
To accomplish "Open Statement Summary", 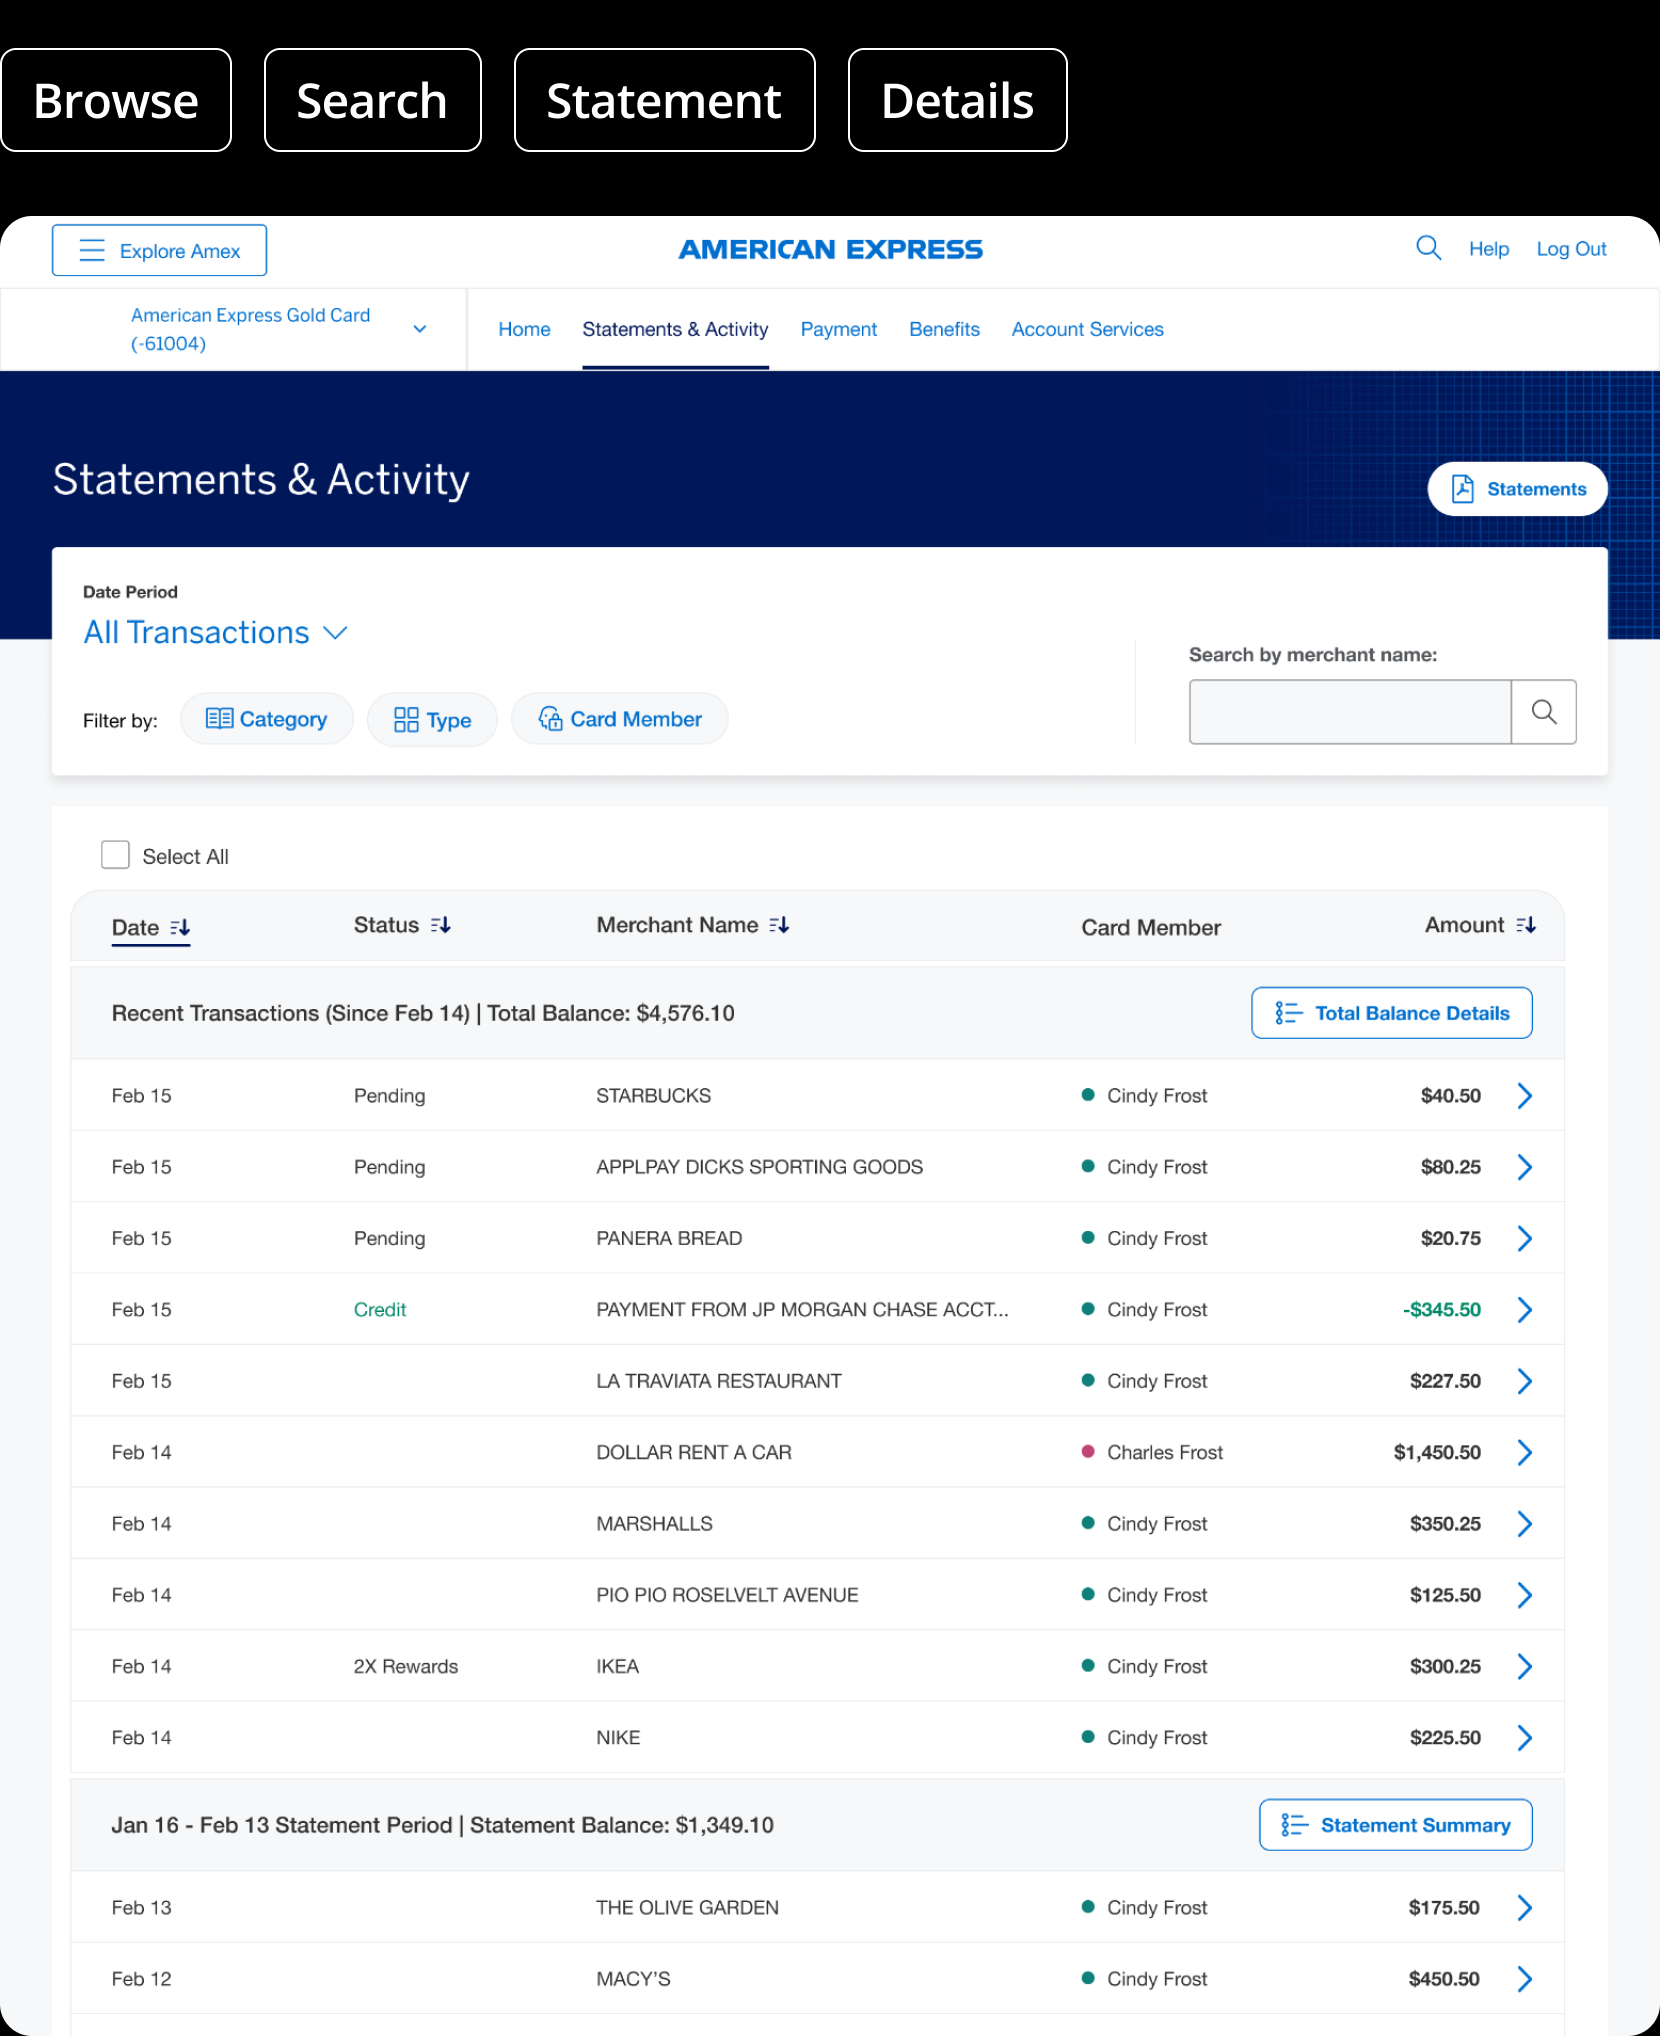I will click(1395, 1825).
